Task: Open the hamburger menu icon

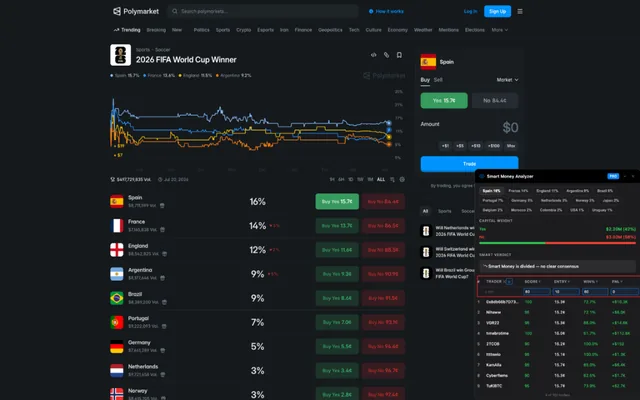Action: click(520, 11)
